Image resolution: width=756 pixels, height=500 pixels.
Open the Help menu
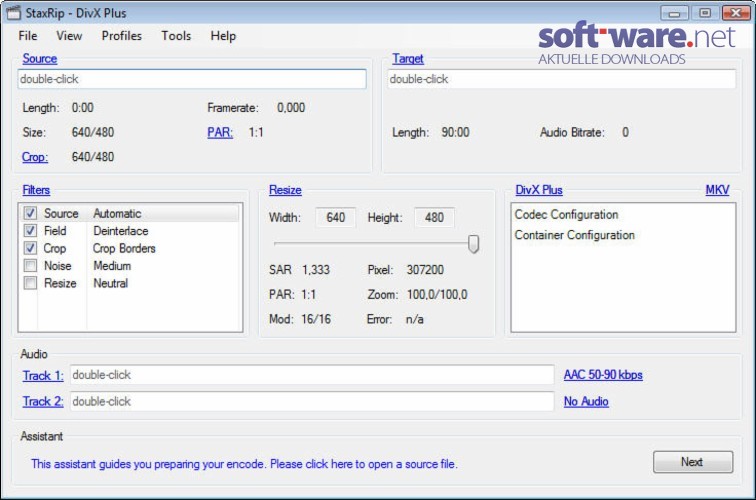223,36
